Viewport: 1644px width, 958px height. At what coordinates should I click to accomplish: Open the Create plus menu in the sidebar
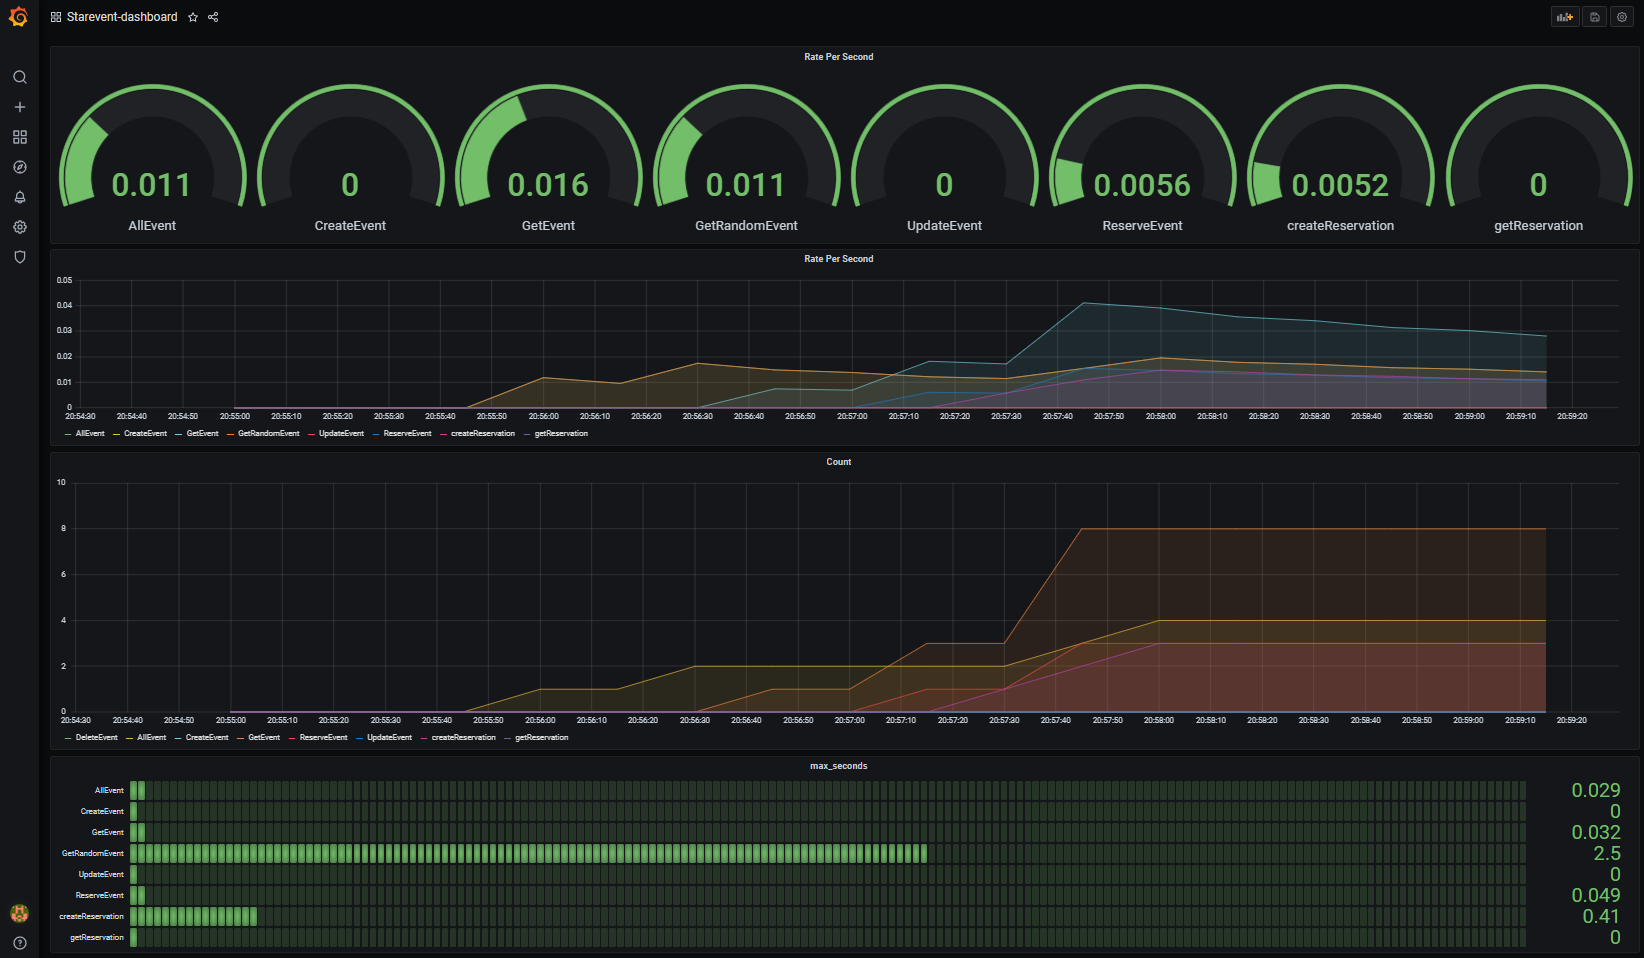pyautogui.click(x=19, y=107)
